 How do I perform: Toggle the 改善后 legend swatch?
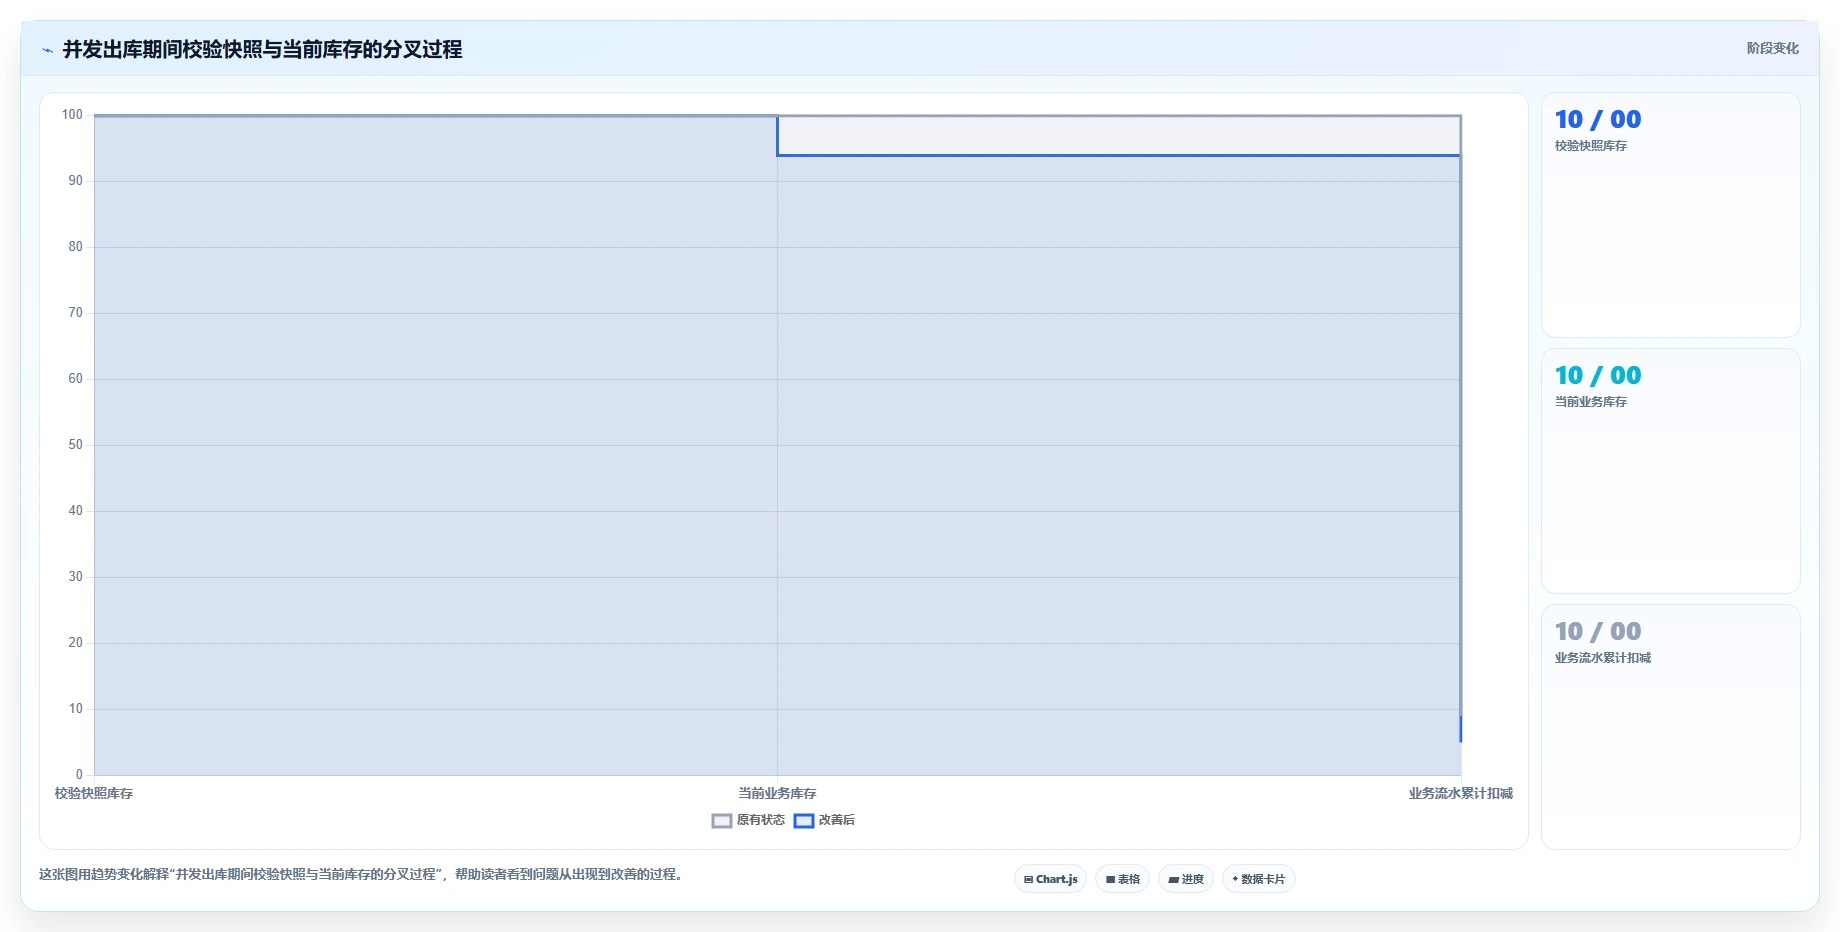coord(804,821)
